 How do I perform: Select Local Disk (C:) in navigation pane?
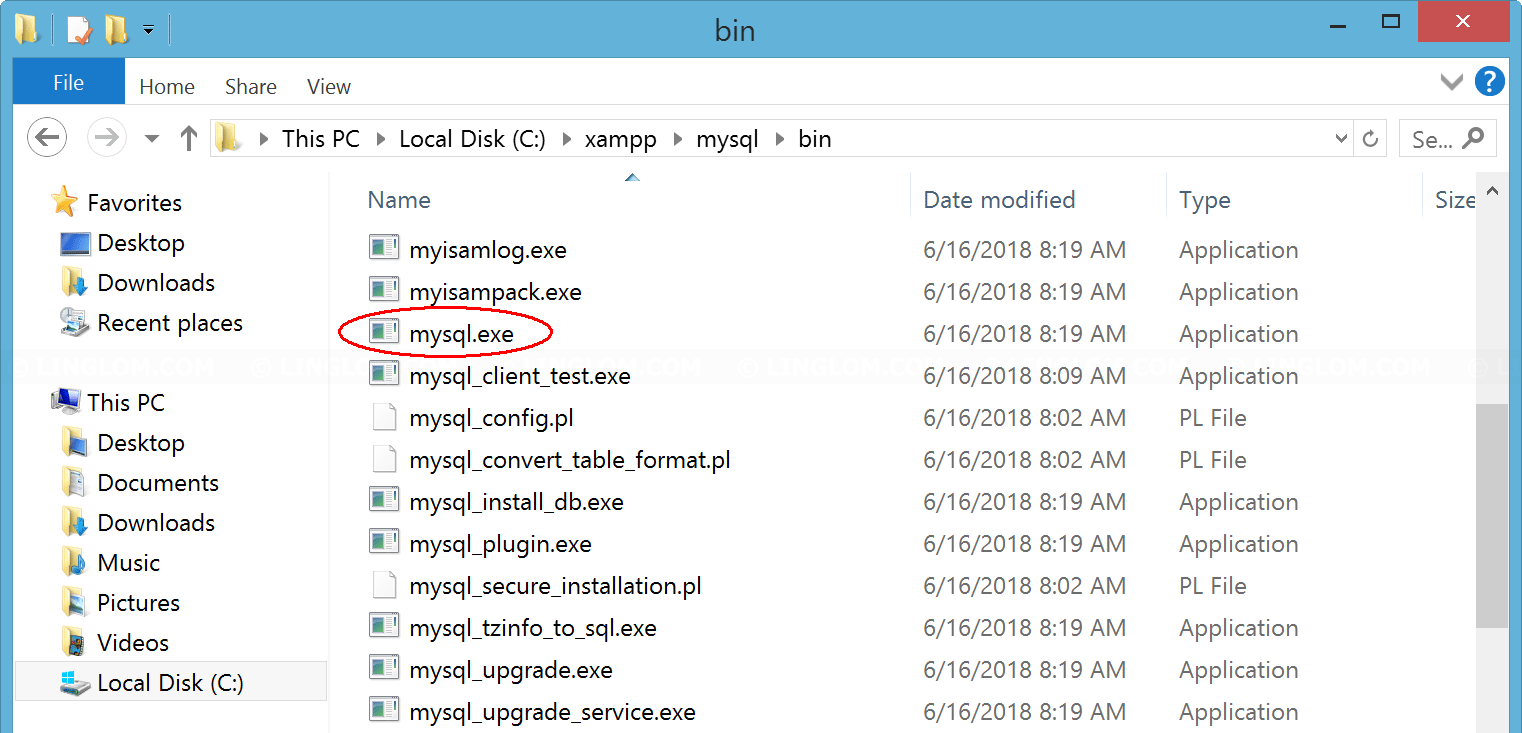[171, 683]
